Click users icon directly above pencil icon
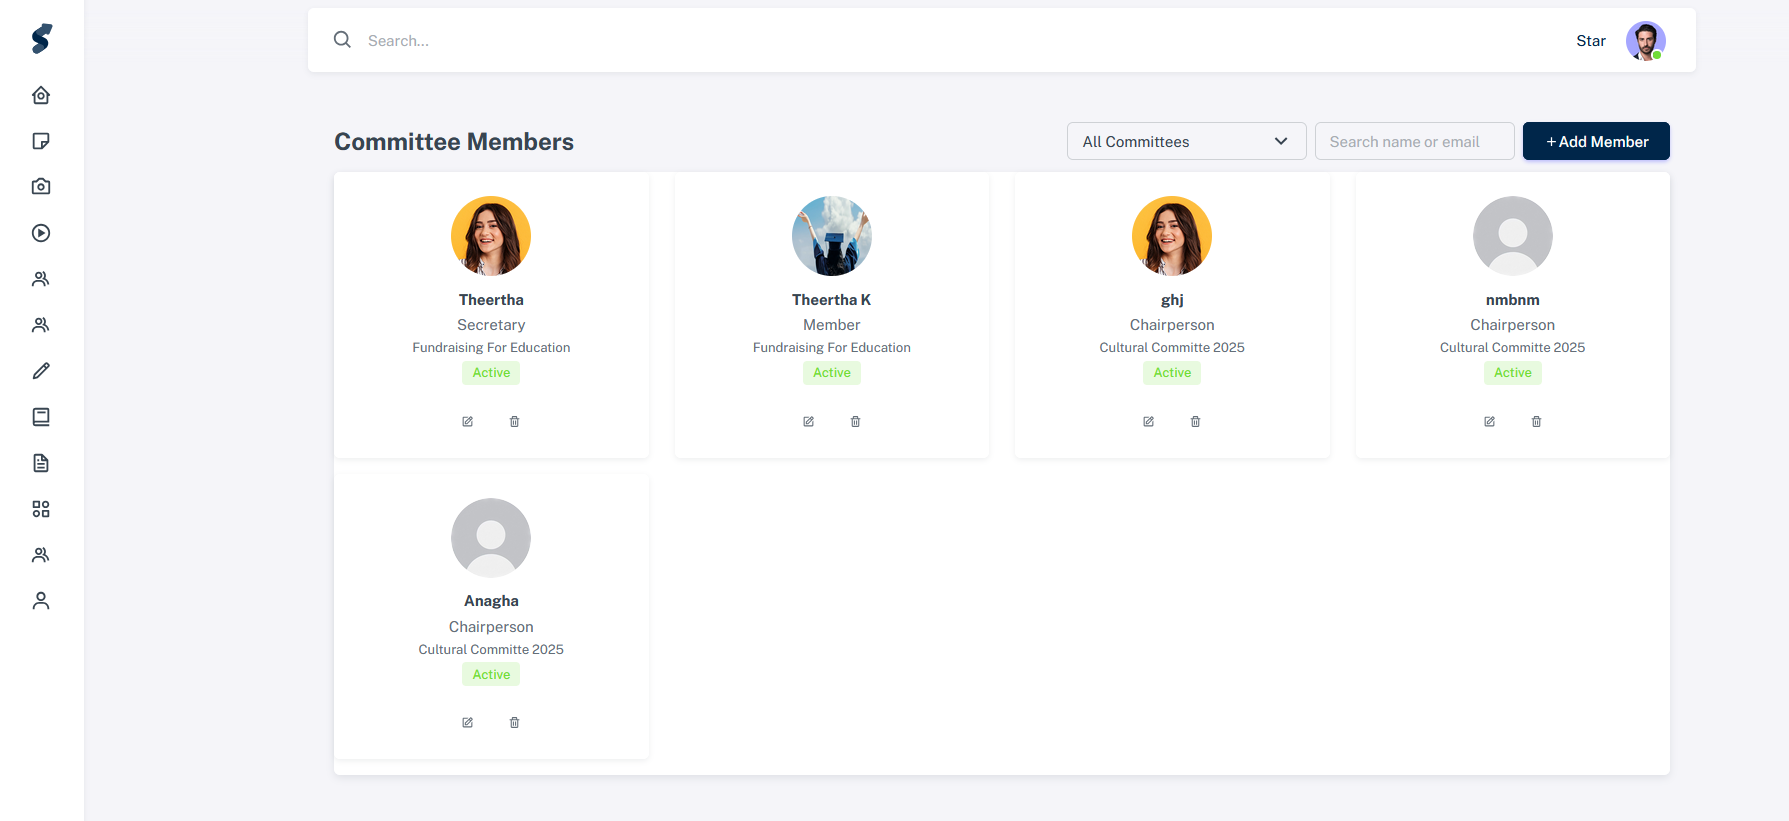The width and height of the screenshot is (1789, 821). [x=41, y=325]
